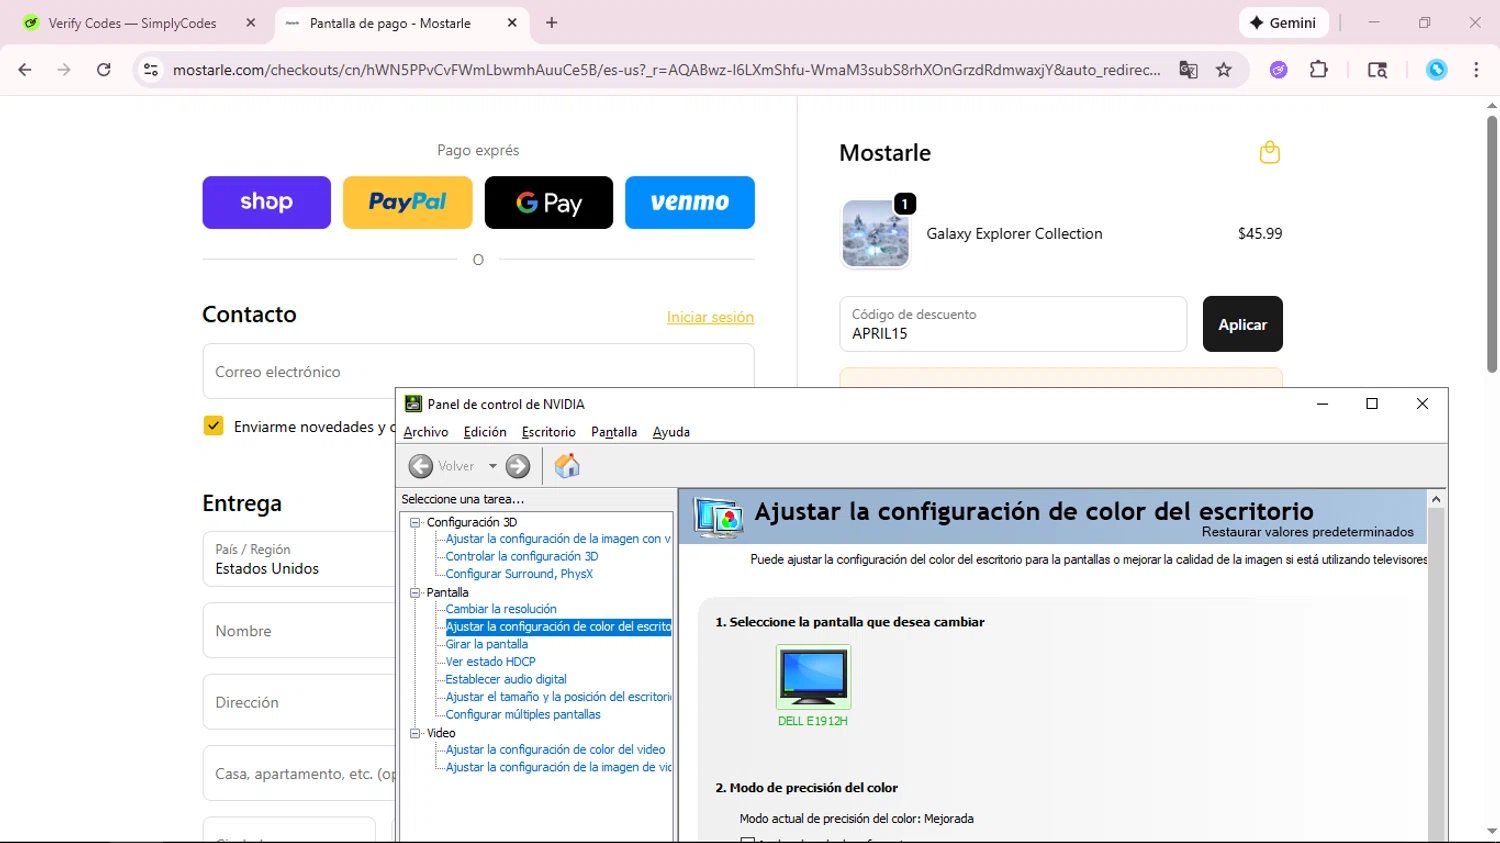Select Ver estado HDCP
Viewport: 1500px width, 843px height.
tap(491, 662)
